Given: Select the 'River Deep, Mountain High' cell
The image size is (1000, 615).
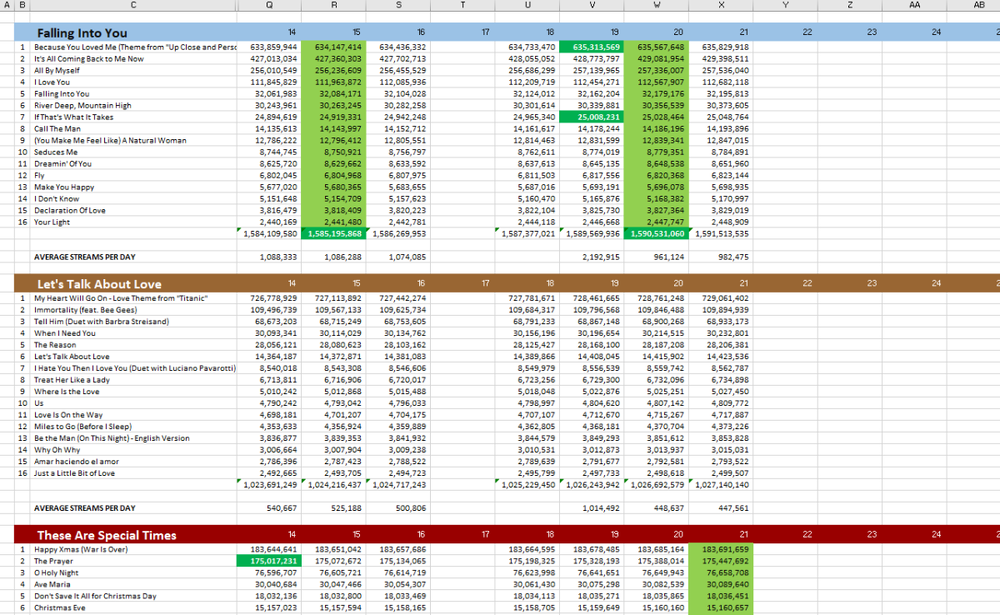Looking at the screenshot, I should click(133, 106).
